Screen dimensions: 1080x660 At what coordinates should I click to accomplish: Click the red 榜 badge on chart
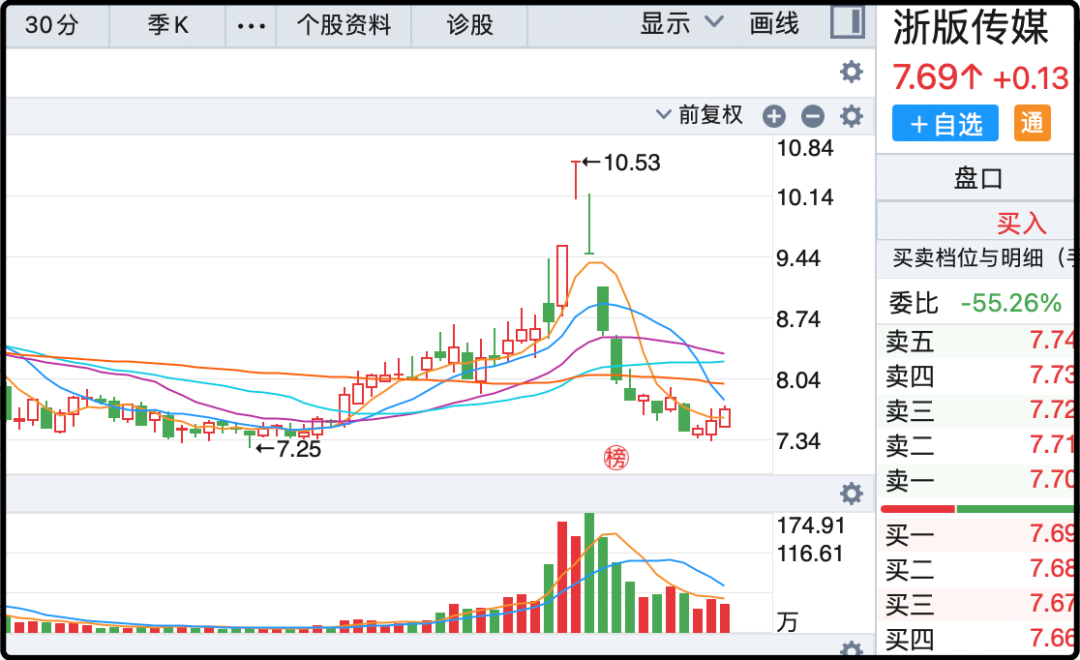click(x=618, y=458)
